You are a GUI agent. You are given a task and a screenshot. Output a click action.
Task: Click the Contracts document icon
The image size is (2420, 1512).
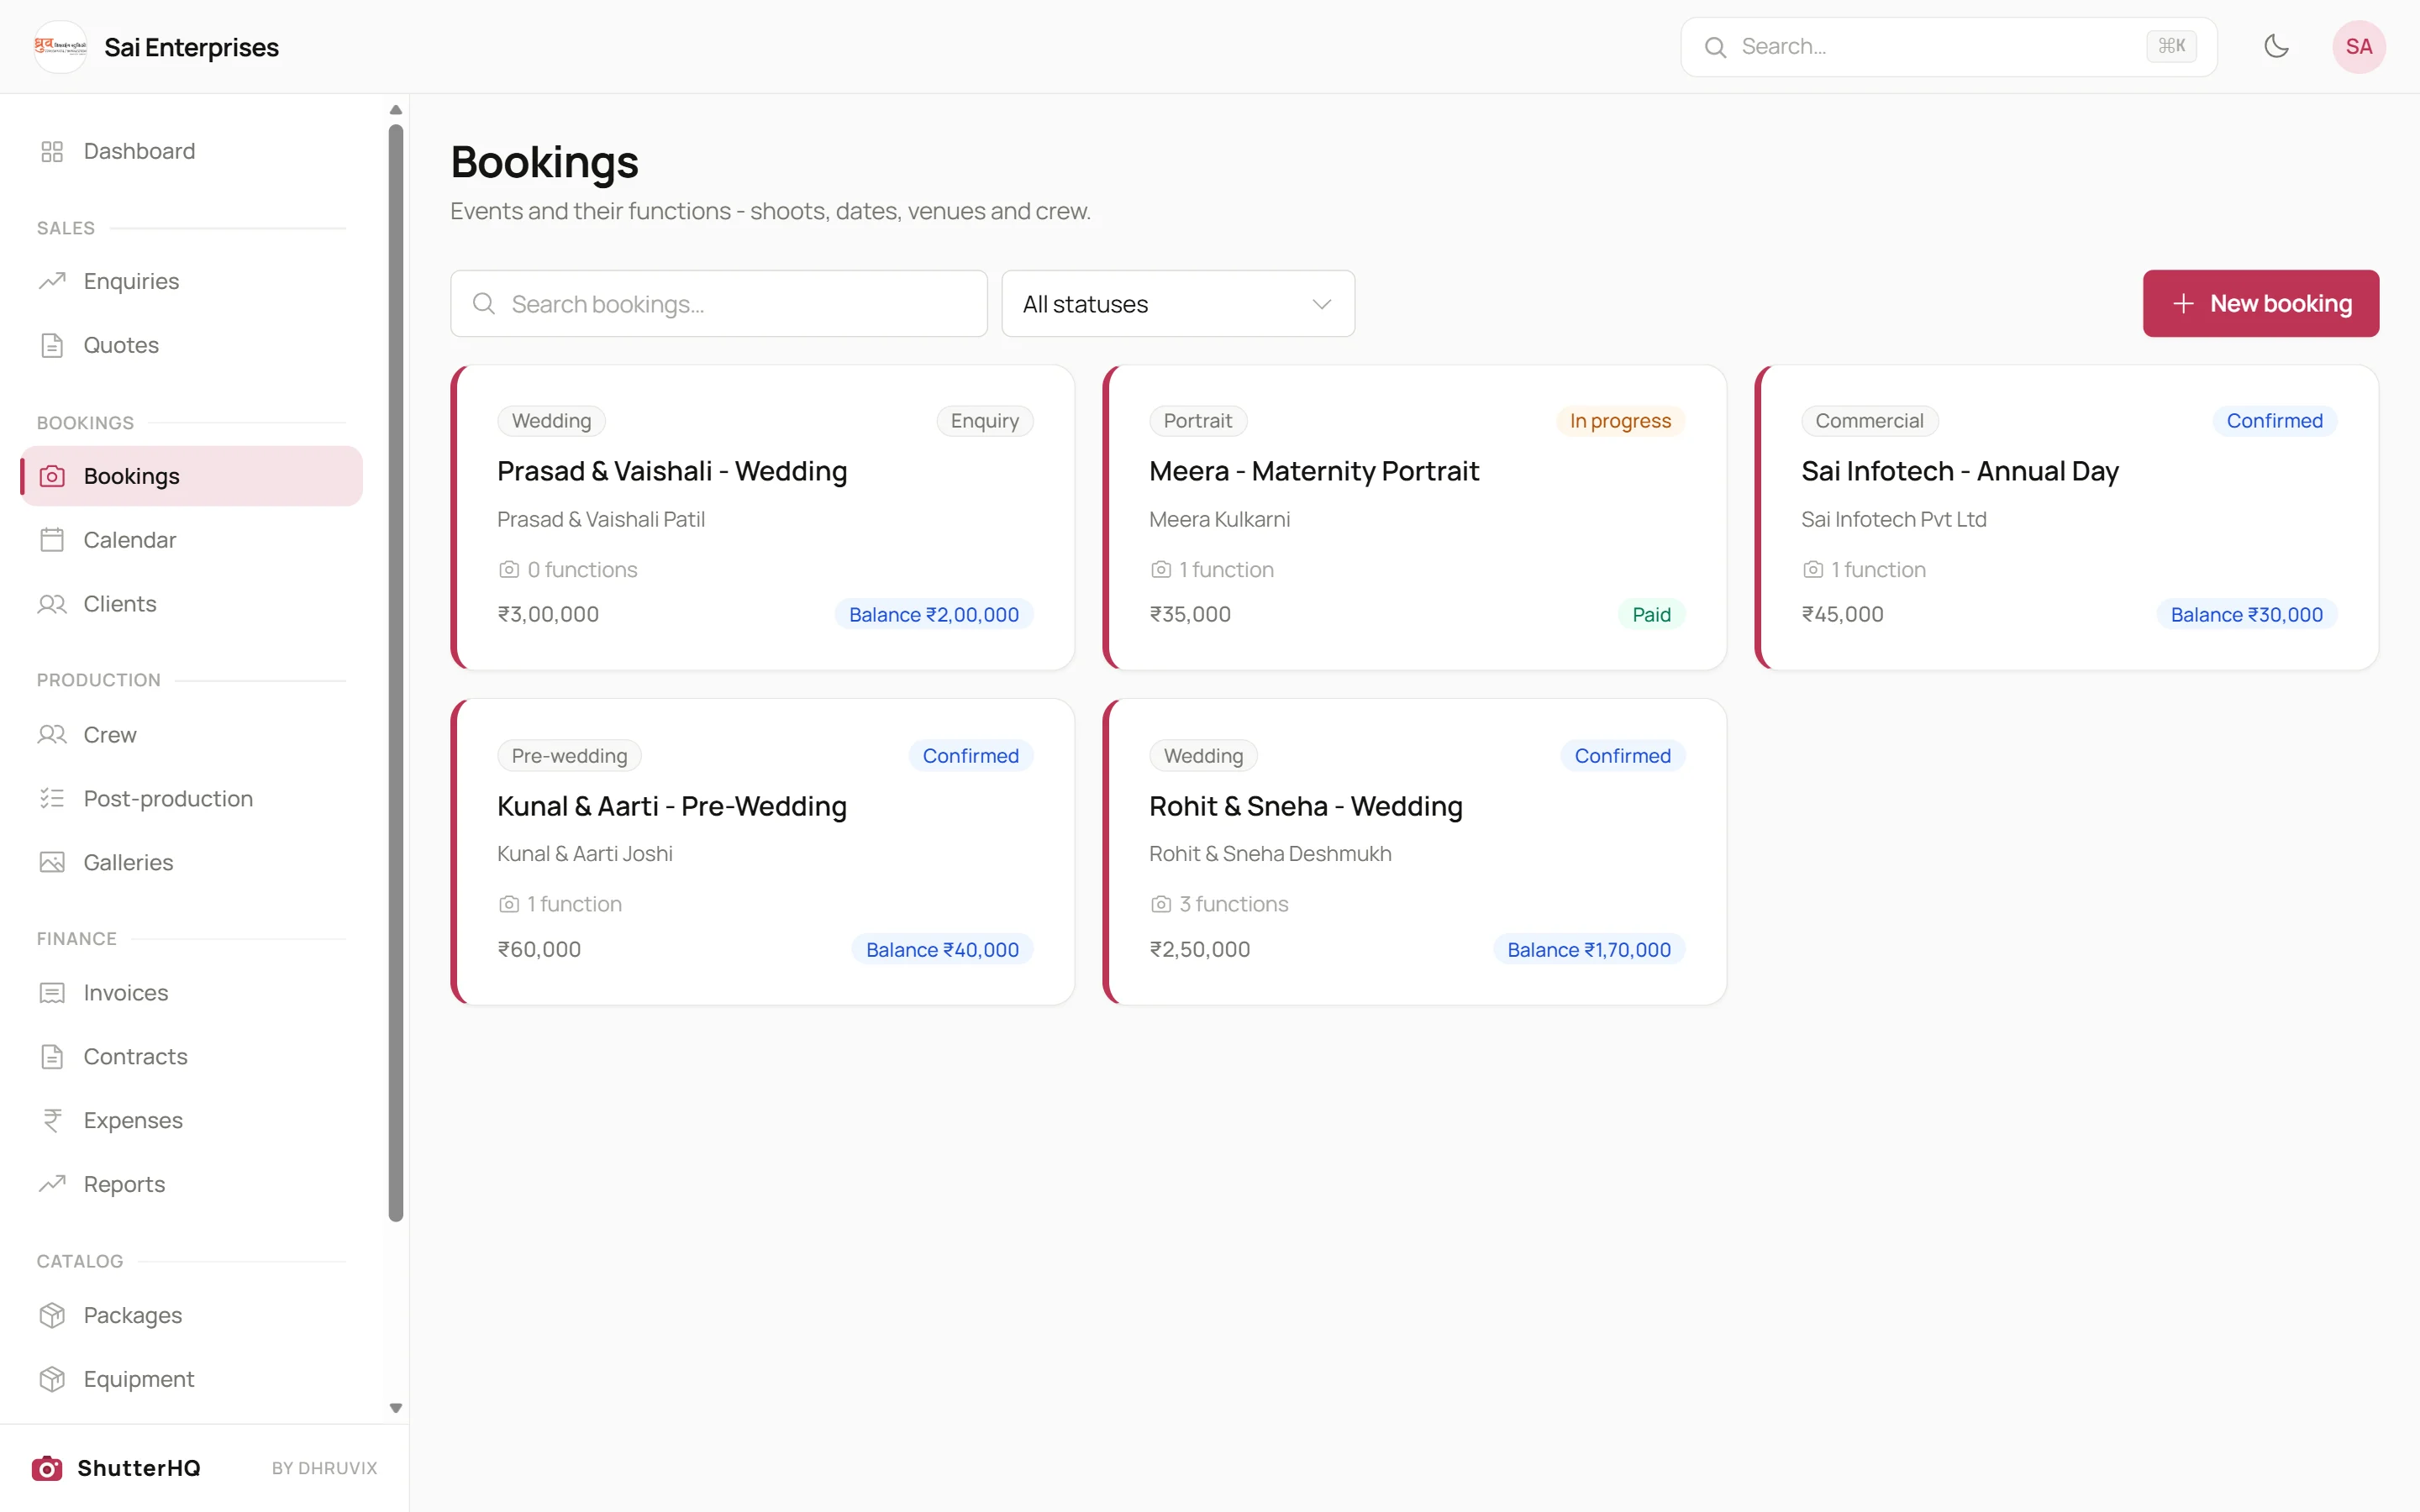tap(52, 1057)
